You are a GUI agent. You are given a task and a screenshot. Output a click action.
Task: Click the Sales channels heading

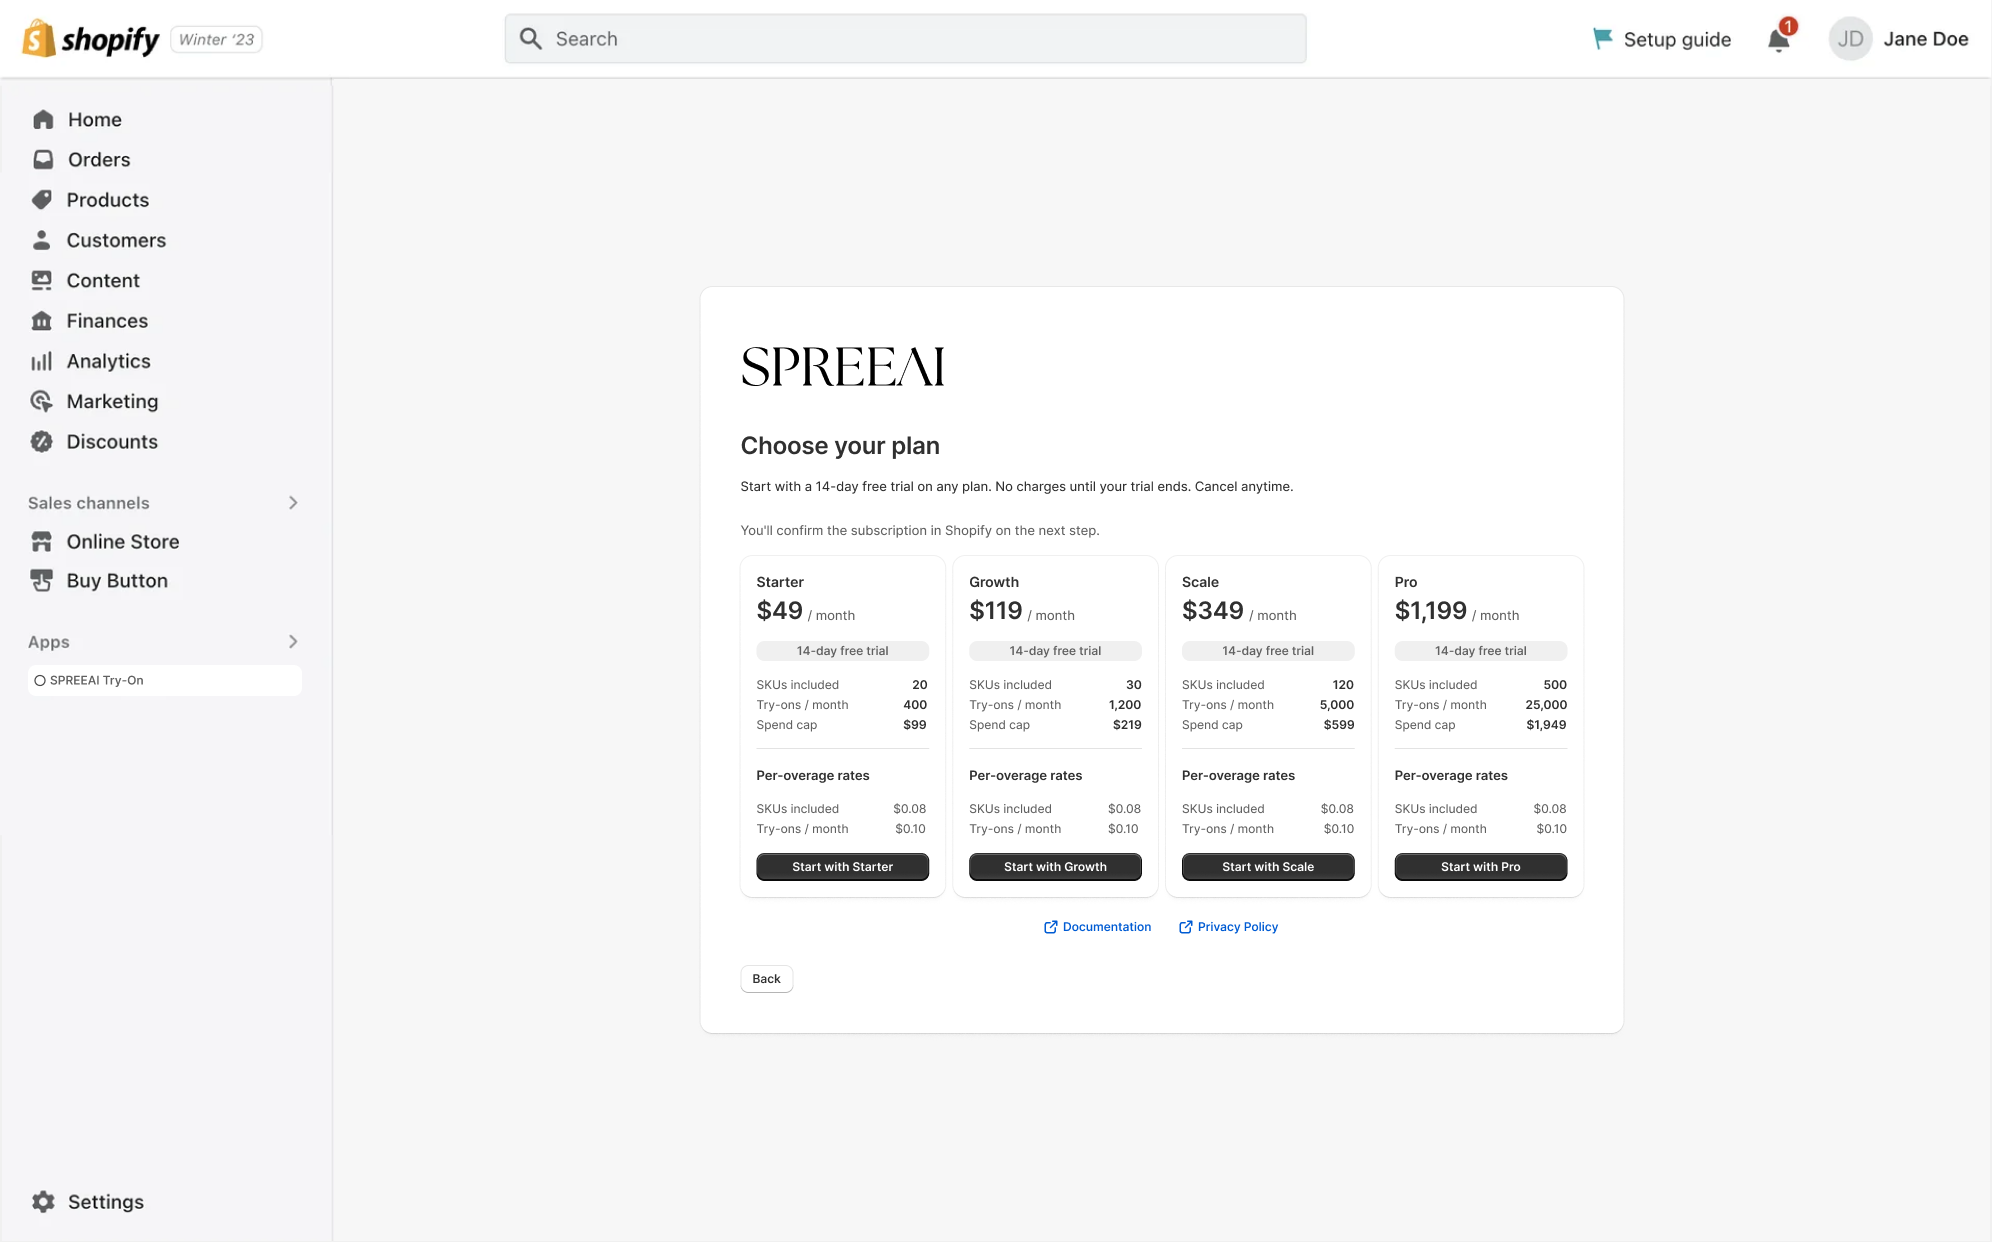[89, 503]
